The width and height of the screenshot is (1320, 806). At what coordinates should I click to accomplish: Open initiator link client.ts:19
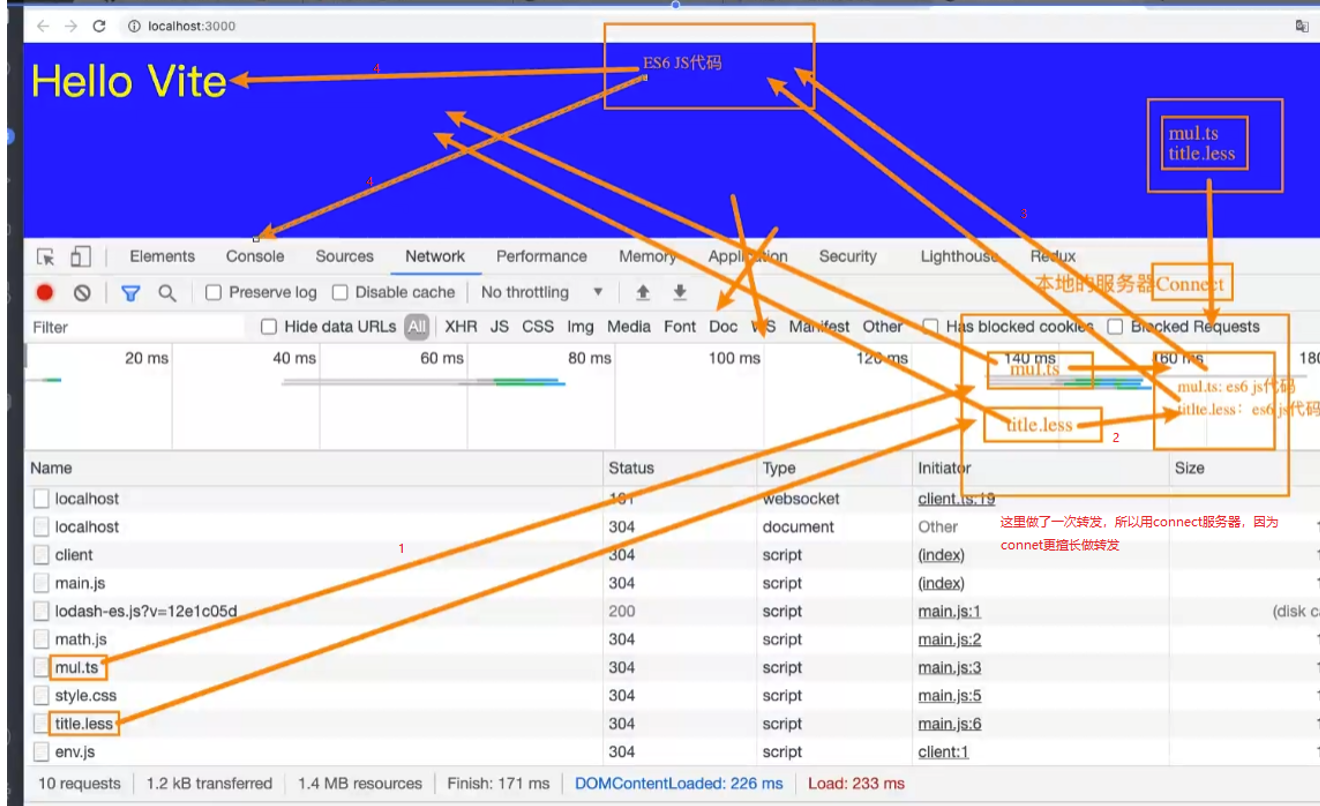pyautogui.click(x=956, y=499)
